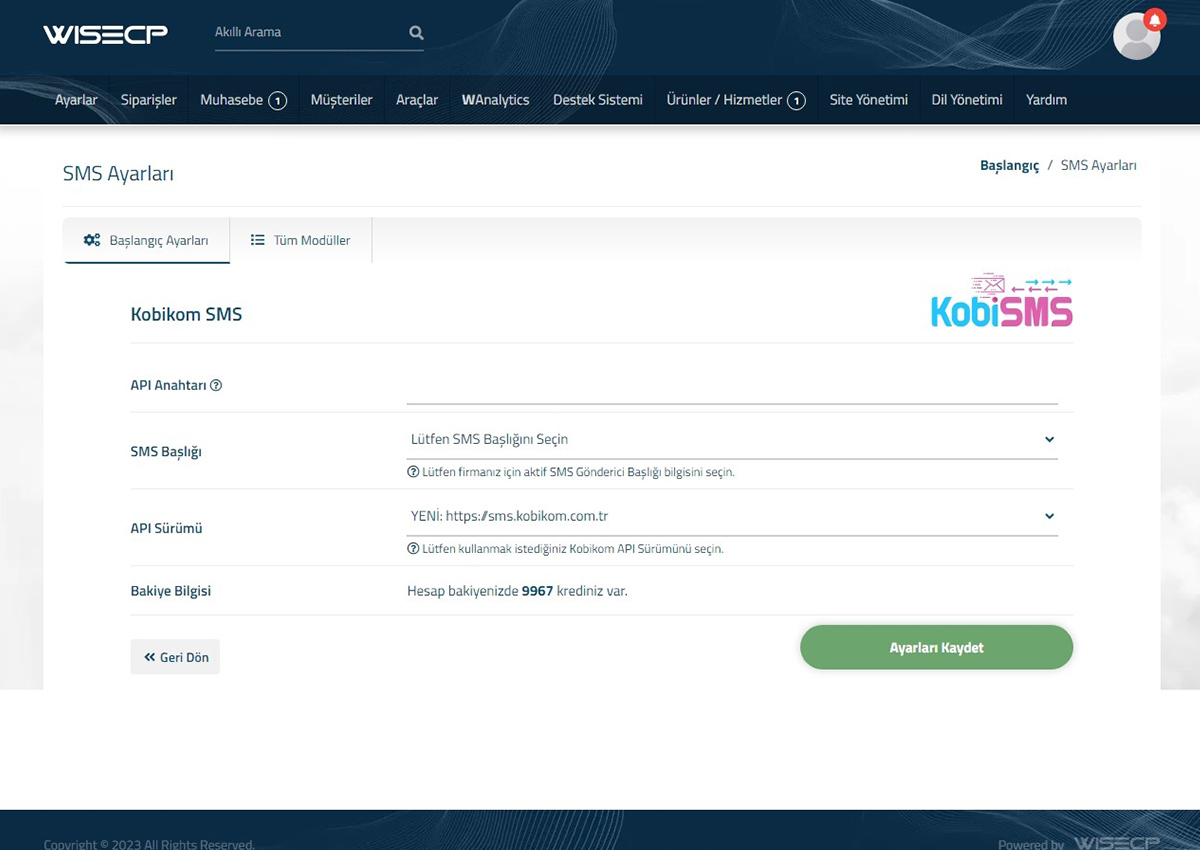This screenshot has height=850, width=1200.
Task: Open the Ayarlar menu
Action: coord(76,100)
